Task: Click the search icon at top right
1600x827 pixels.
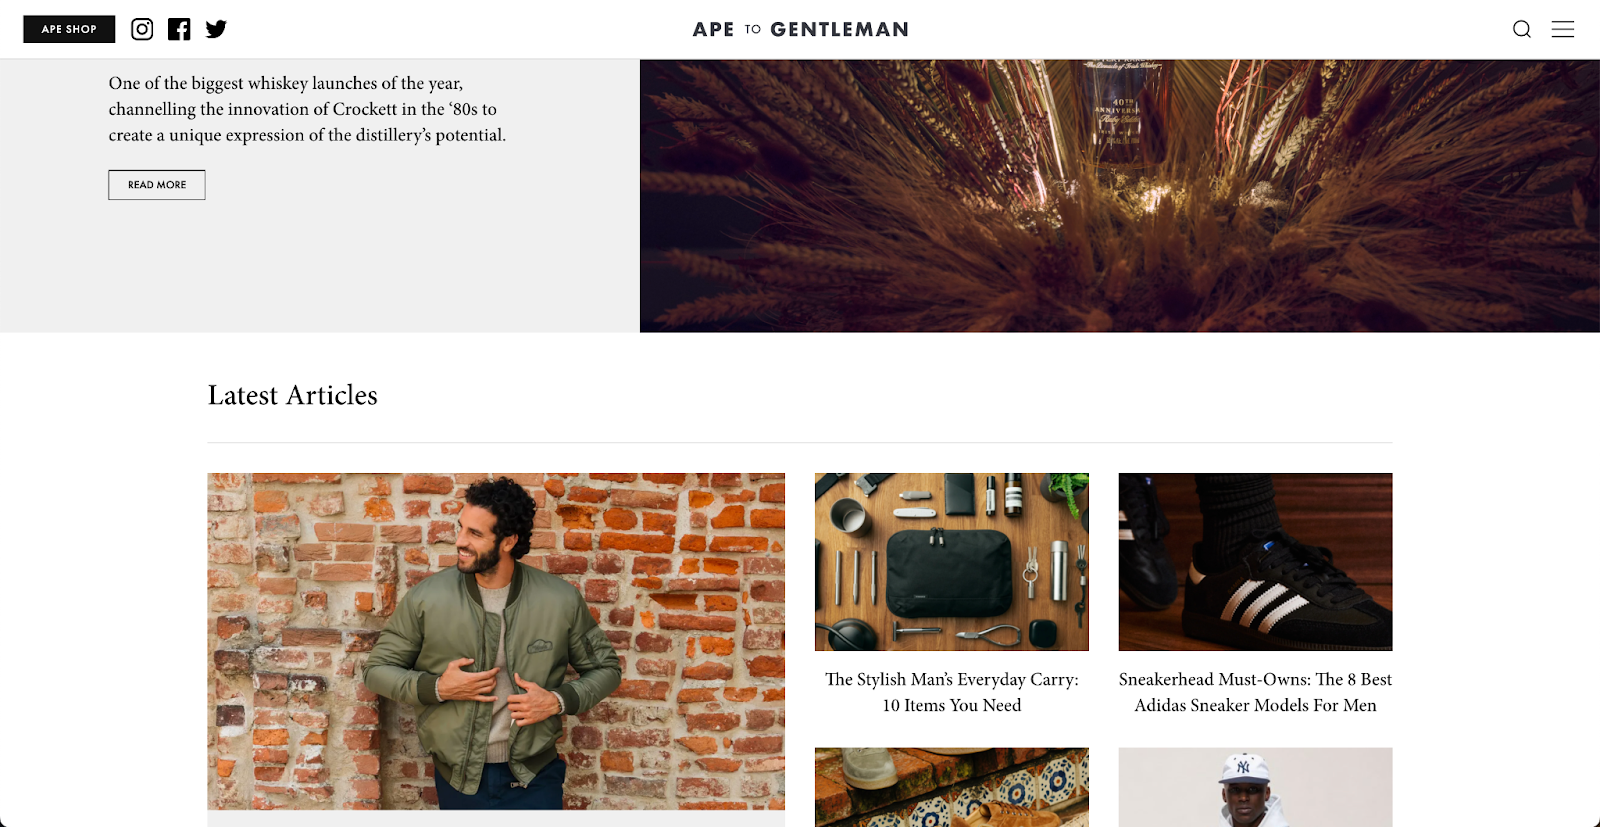Action: (x=1521, y=29)
